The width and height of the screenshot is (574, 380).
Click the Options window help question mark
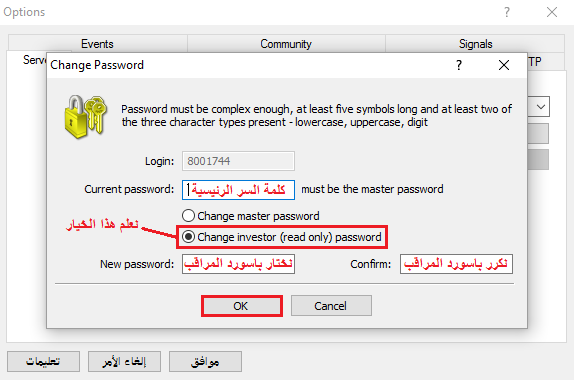pos(507,12)
